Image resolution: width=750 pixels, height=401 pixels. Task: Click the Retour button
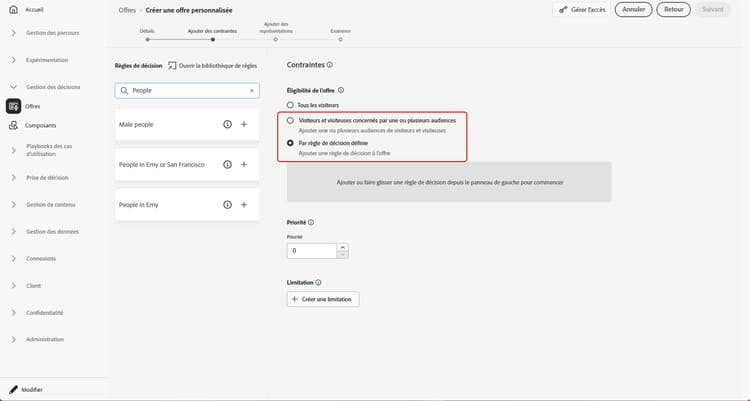point(673,10)
